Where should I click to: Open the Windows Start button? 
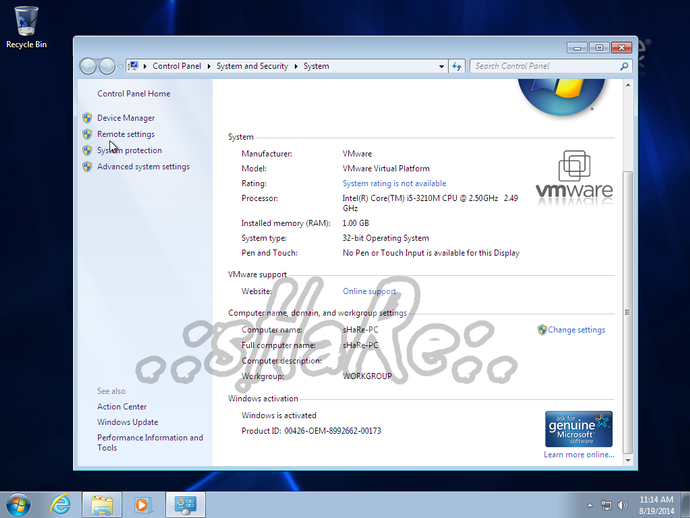point(18,504)
